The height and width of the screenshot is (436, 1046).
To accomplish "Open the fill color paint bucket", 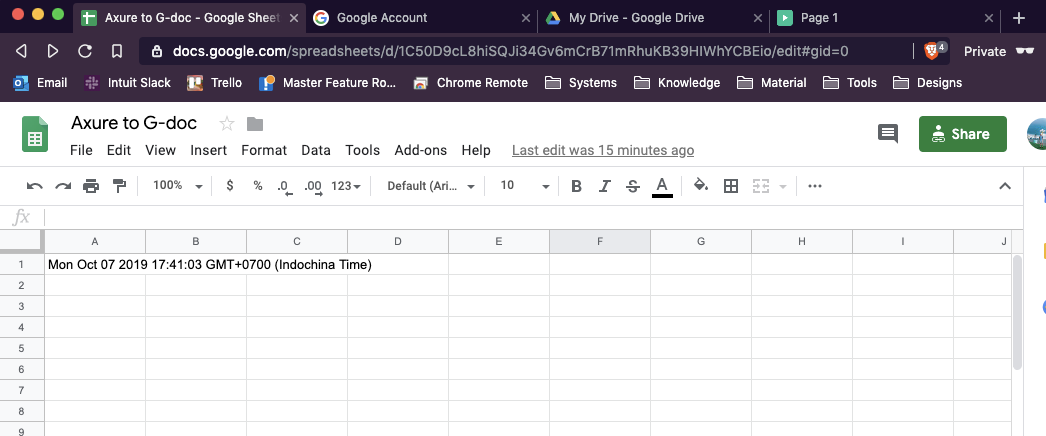I will pos(701,186).
